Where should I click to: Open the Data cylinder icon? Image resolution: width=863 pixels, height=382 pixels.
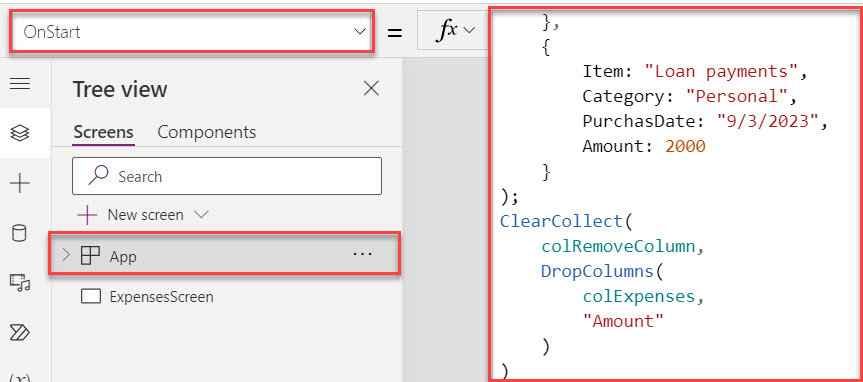click(x=20, y=233)
